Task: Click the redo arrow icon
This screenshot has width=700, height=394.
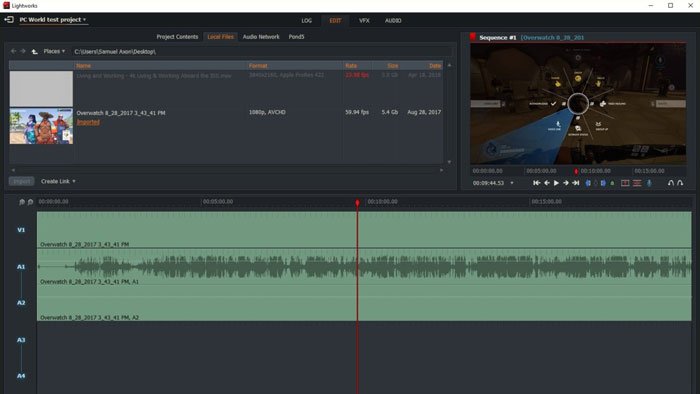Action: pyautogui.click(x=680, y=183)
